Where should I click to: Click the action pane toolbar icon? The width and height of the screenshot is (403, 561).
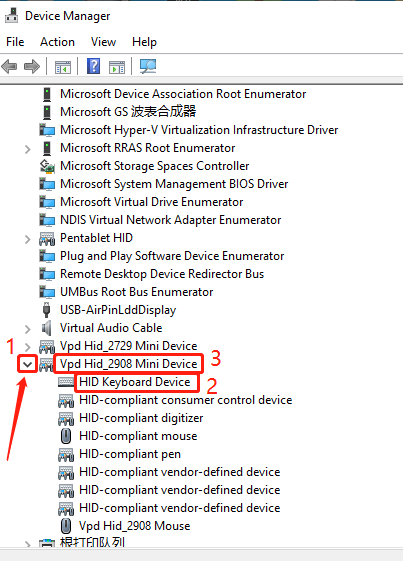117,67
